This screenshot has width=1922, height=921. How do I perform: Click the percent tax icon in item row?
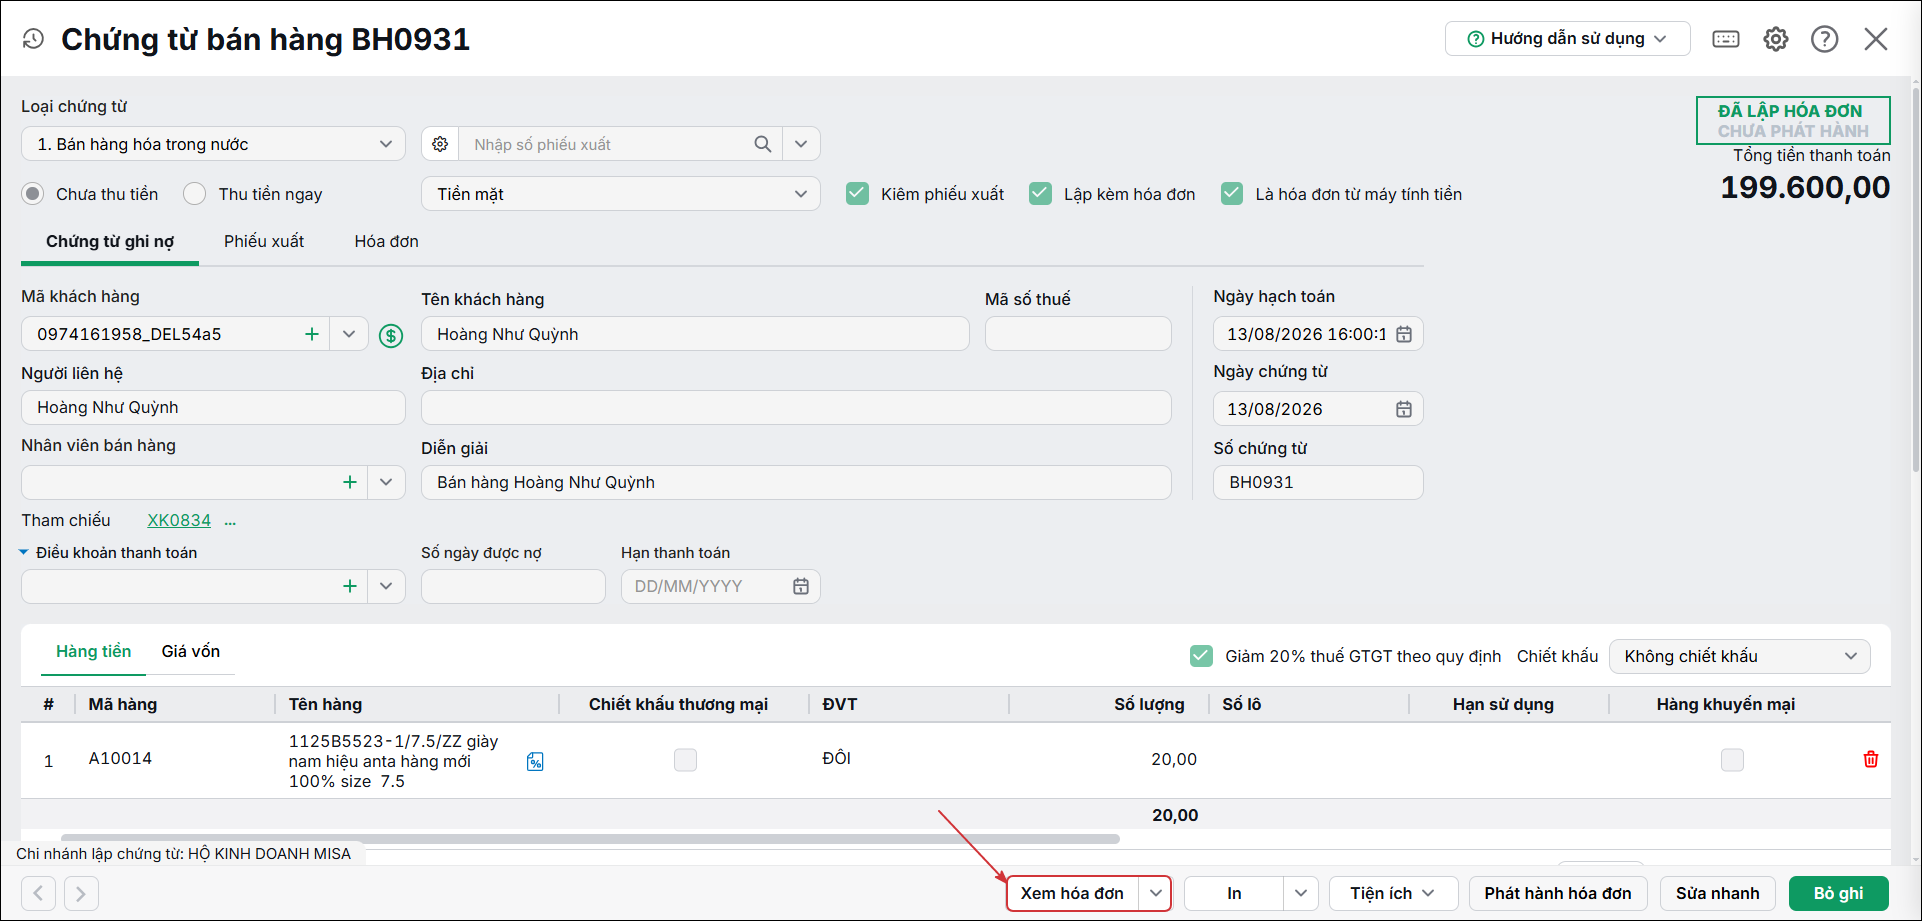535,762
